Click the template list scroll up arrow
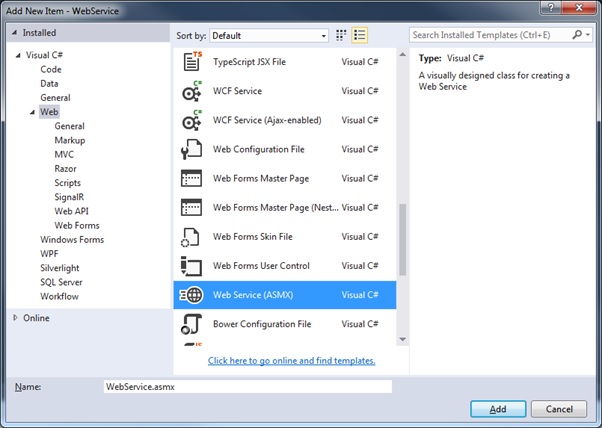 [x=402, y=55]
